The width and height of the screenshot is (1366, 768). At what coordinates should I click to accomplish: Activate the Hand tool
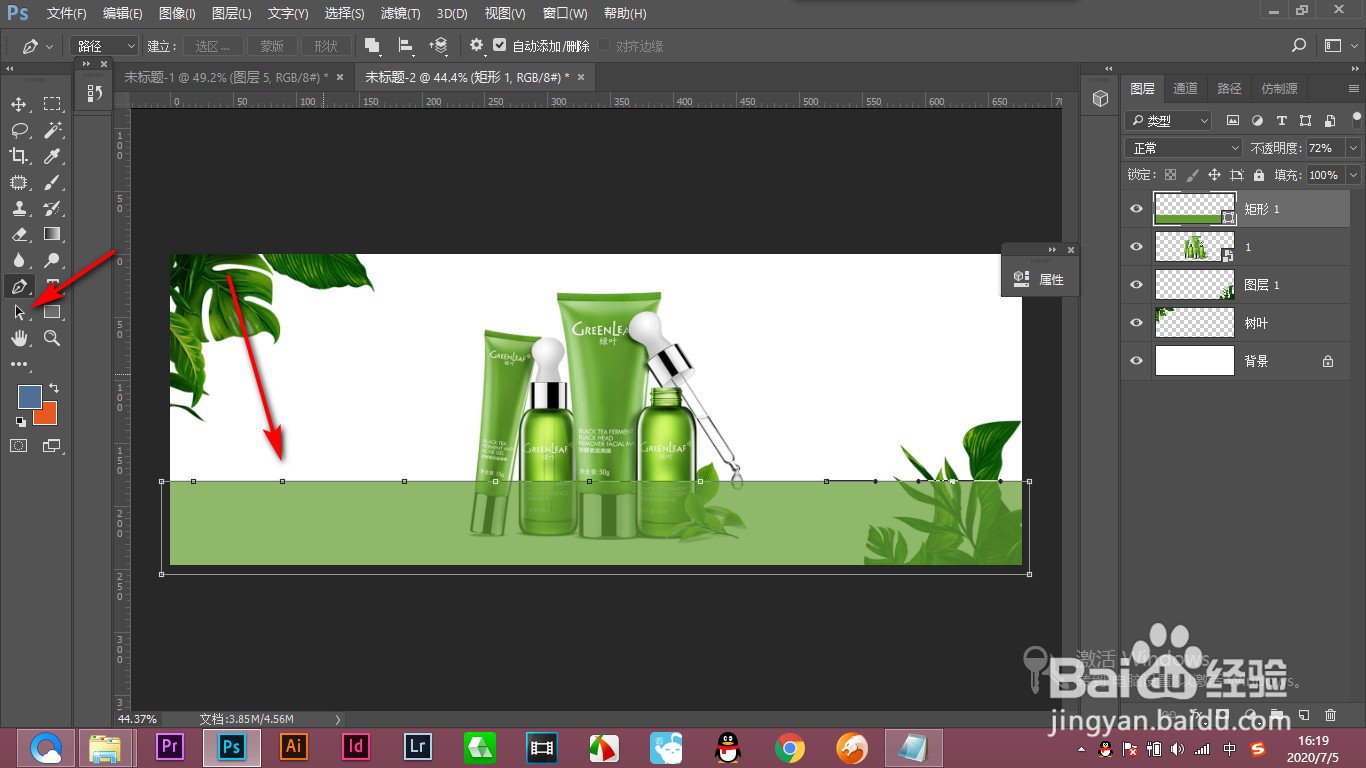[x=19, y=339]
